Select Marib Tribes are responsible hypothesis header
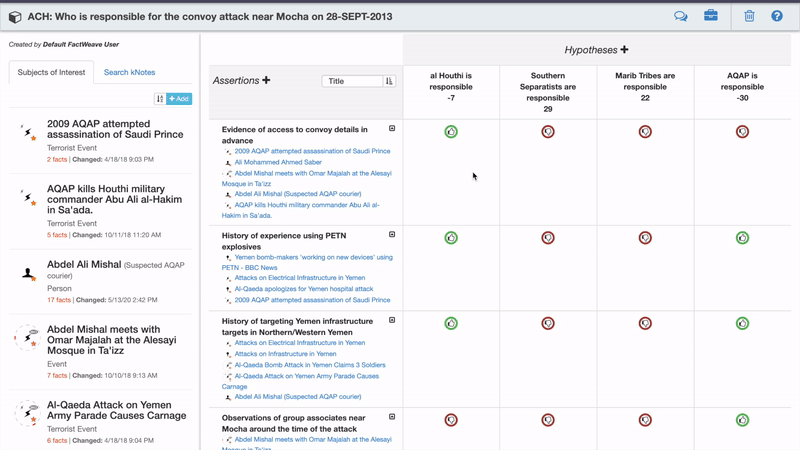 pyautogui.click(x=645, y=87)
